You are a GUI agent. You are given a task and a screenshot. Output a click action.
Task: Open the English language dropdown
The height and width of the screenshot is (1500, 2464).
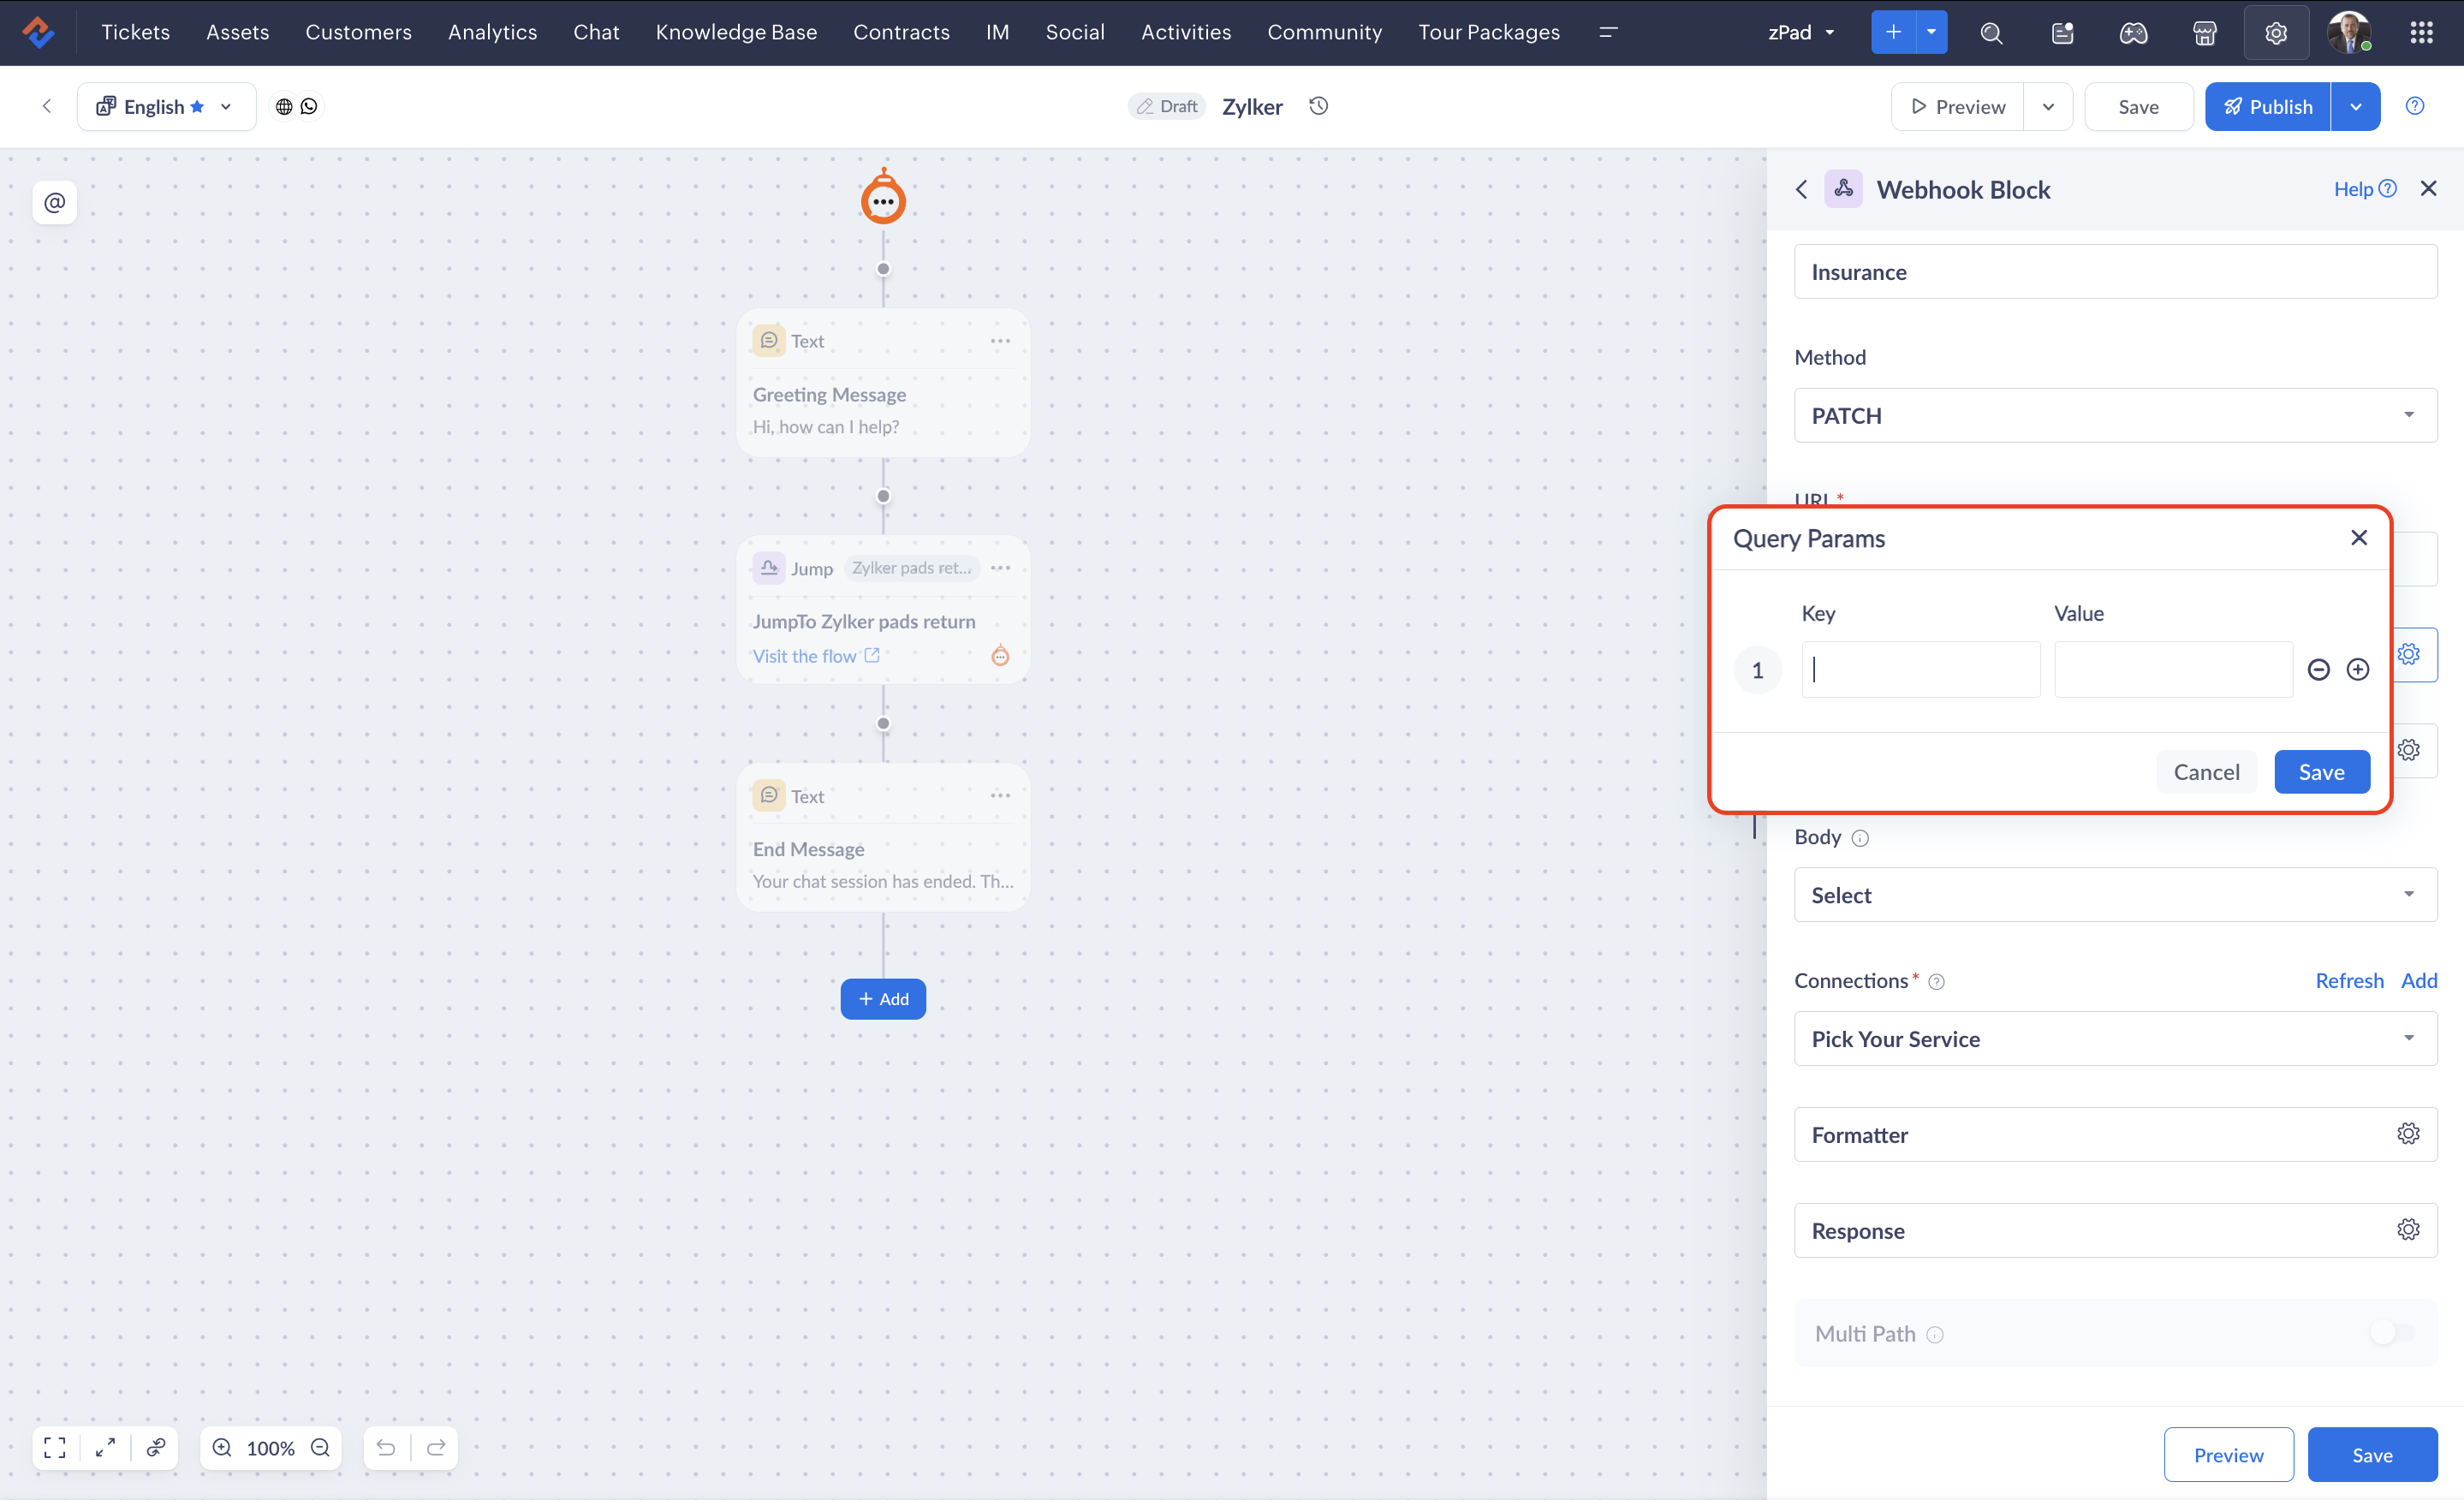pos(165,106)
